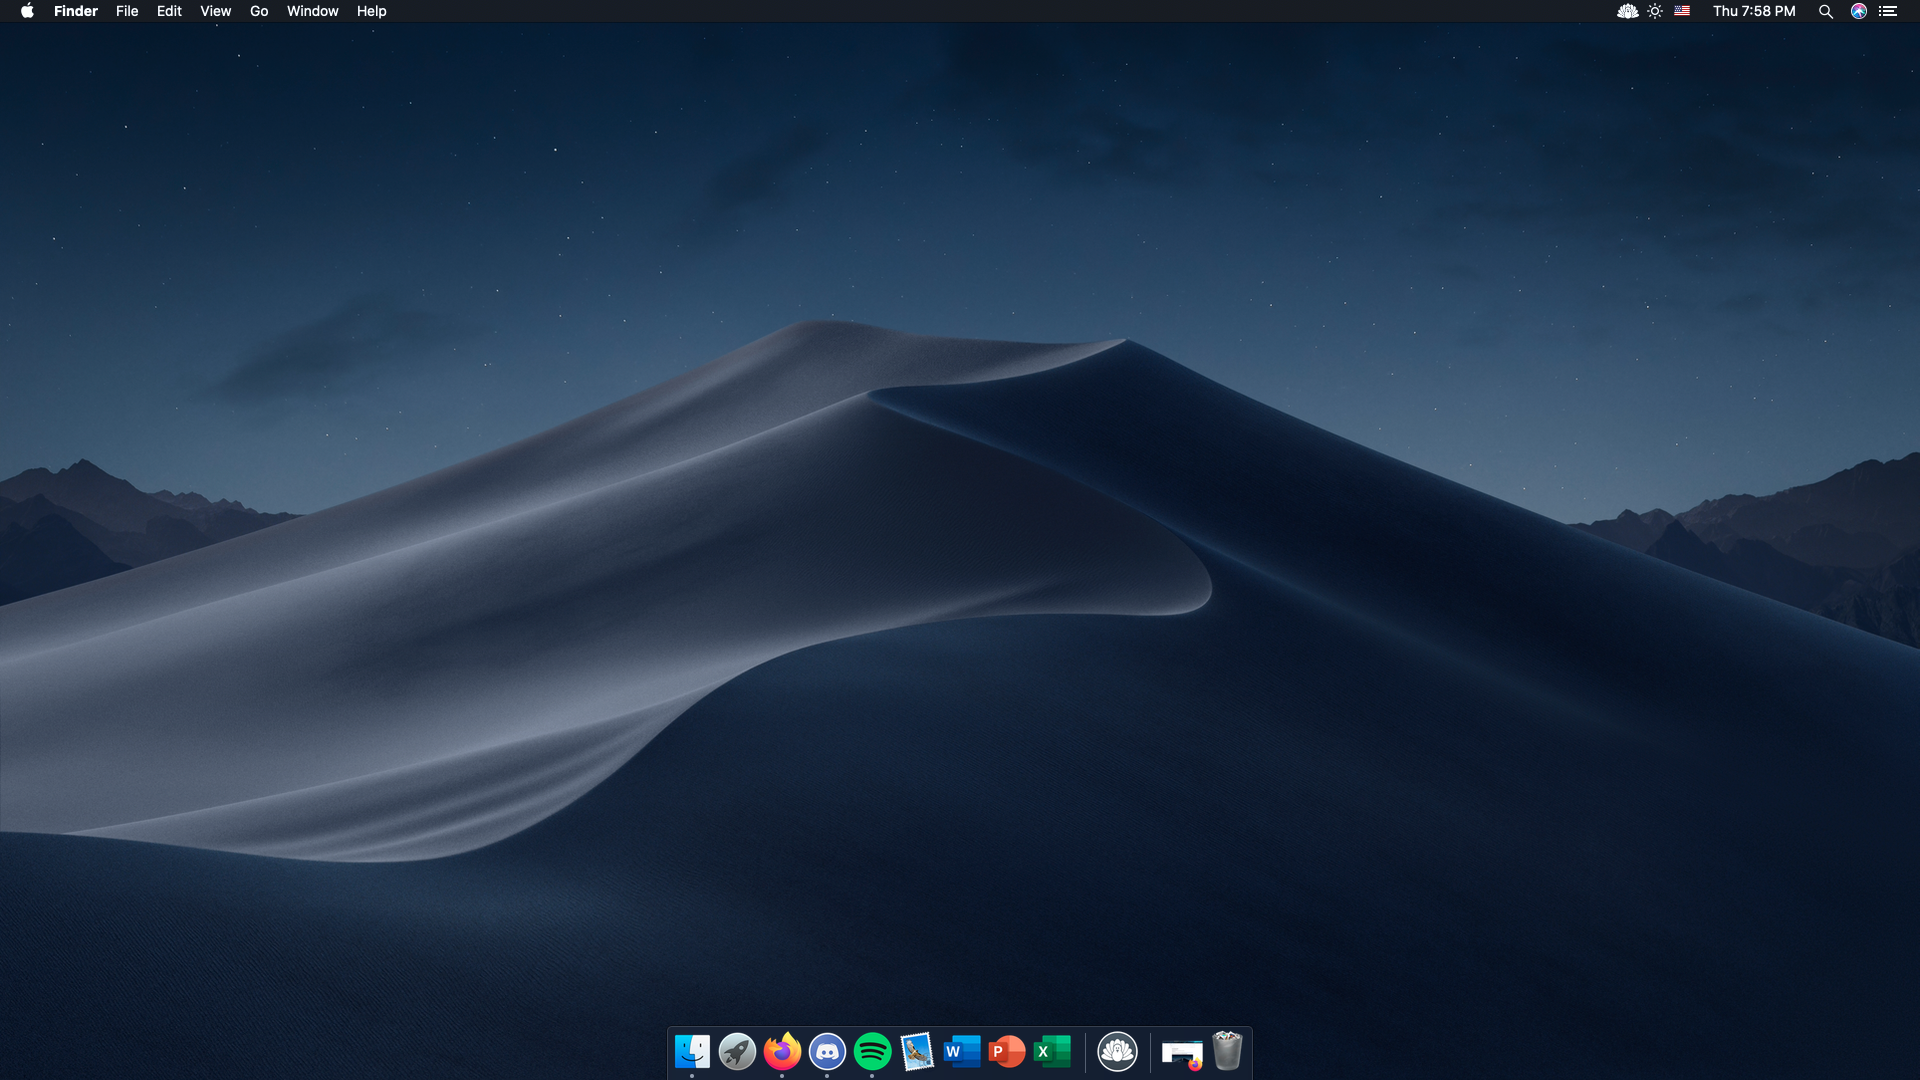
Task: Click the turkey app icon in dock
Action: (1117, 1051)
